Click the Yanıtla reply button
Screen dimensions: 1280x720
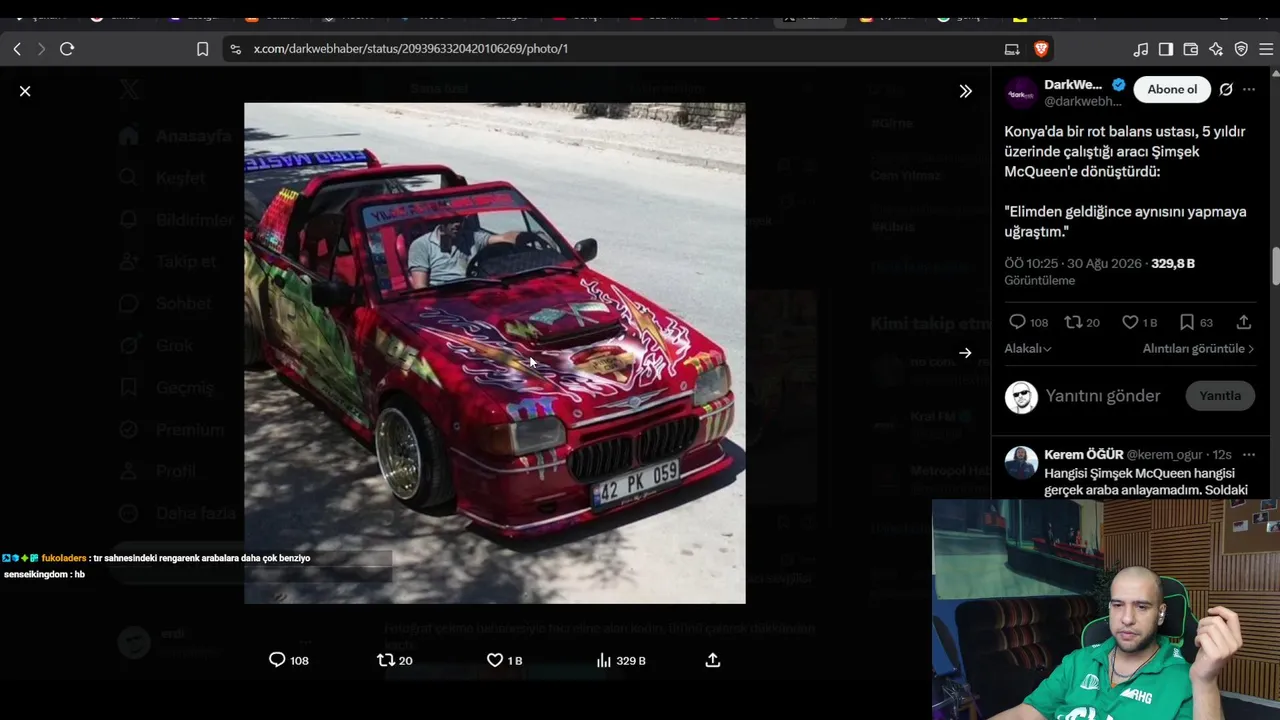(x=1220, y=396)
